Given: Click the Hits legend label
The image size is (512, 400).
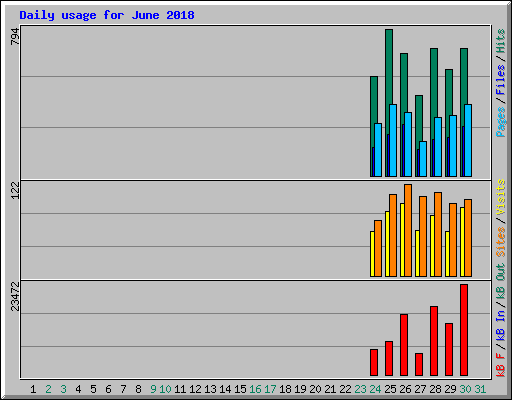Looking at the screenshot, I should 500,41.
